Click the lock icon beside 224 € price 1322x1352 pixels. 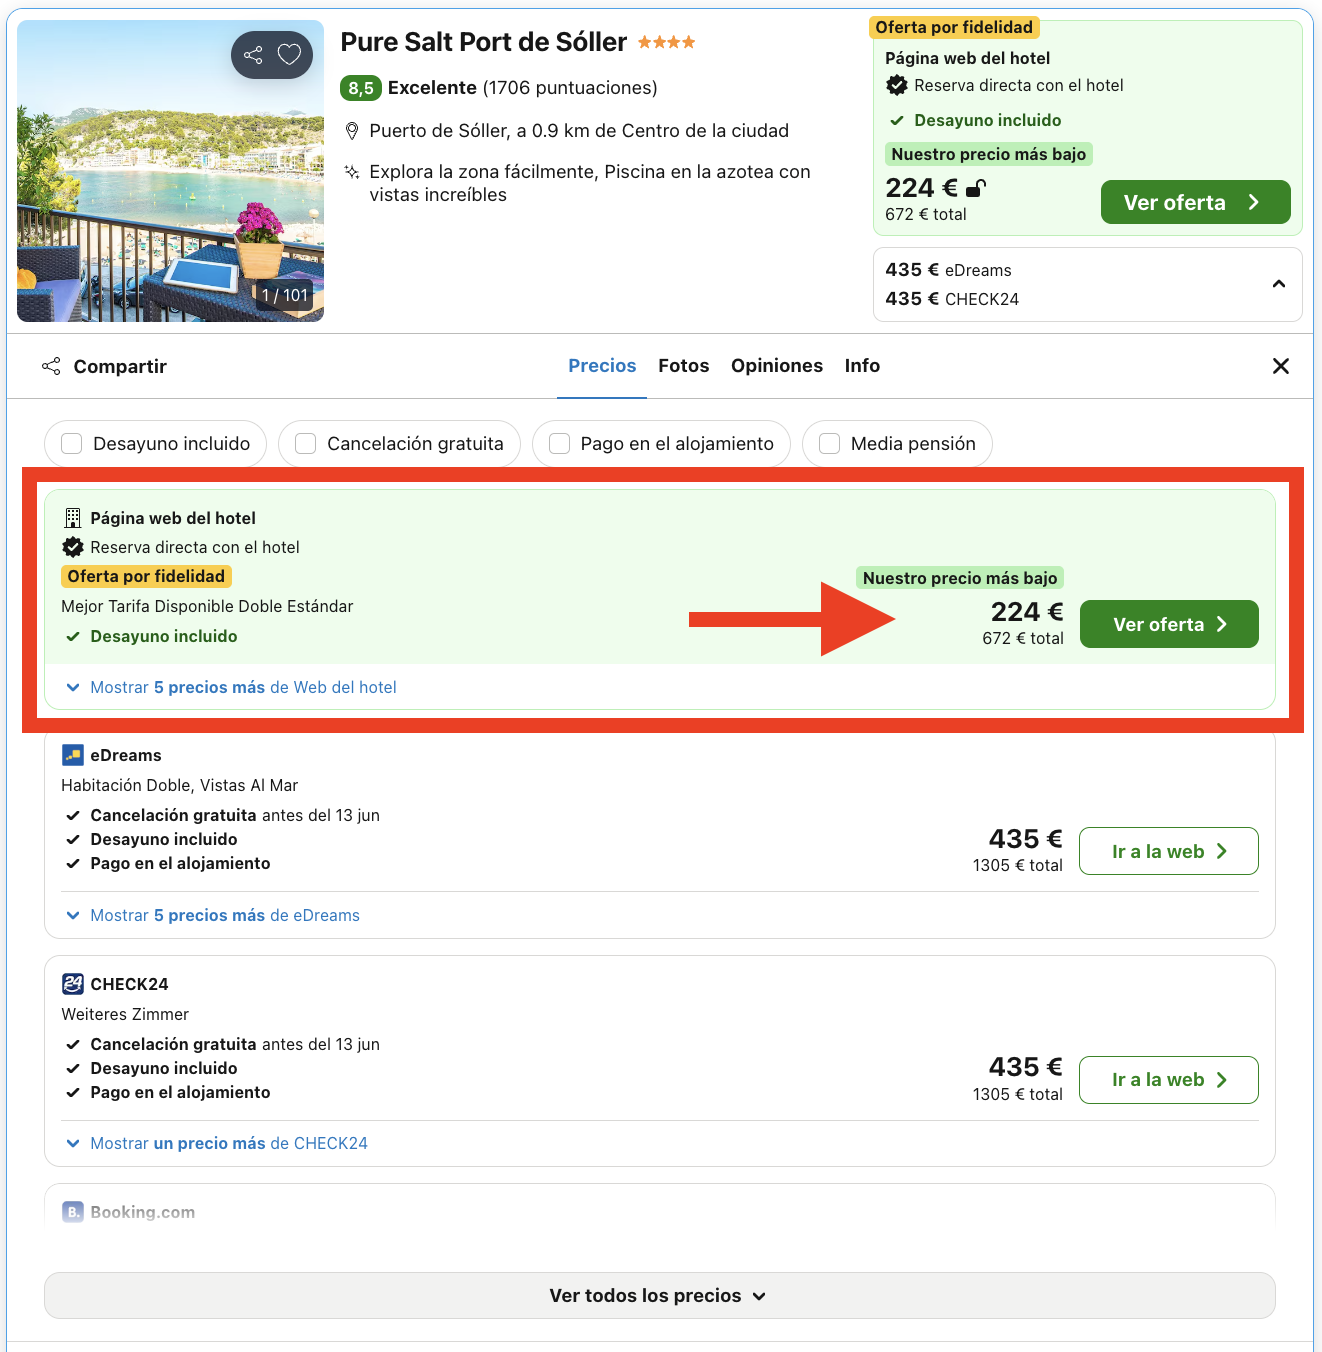coord(976,188)
